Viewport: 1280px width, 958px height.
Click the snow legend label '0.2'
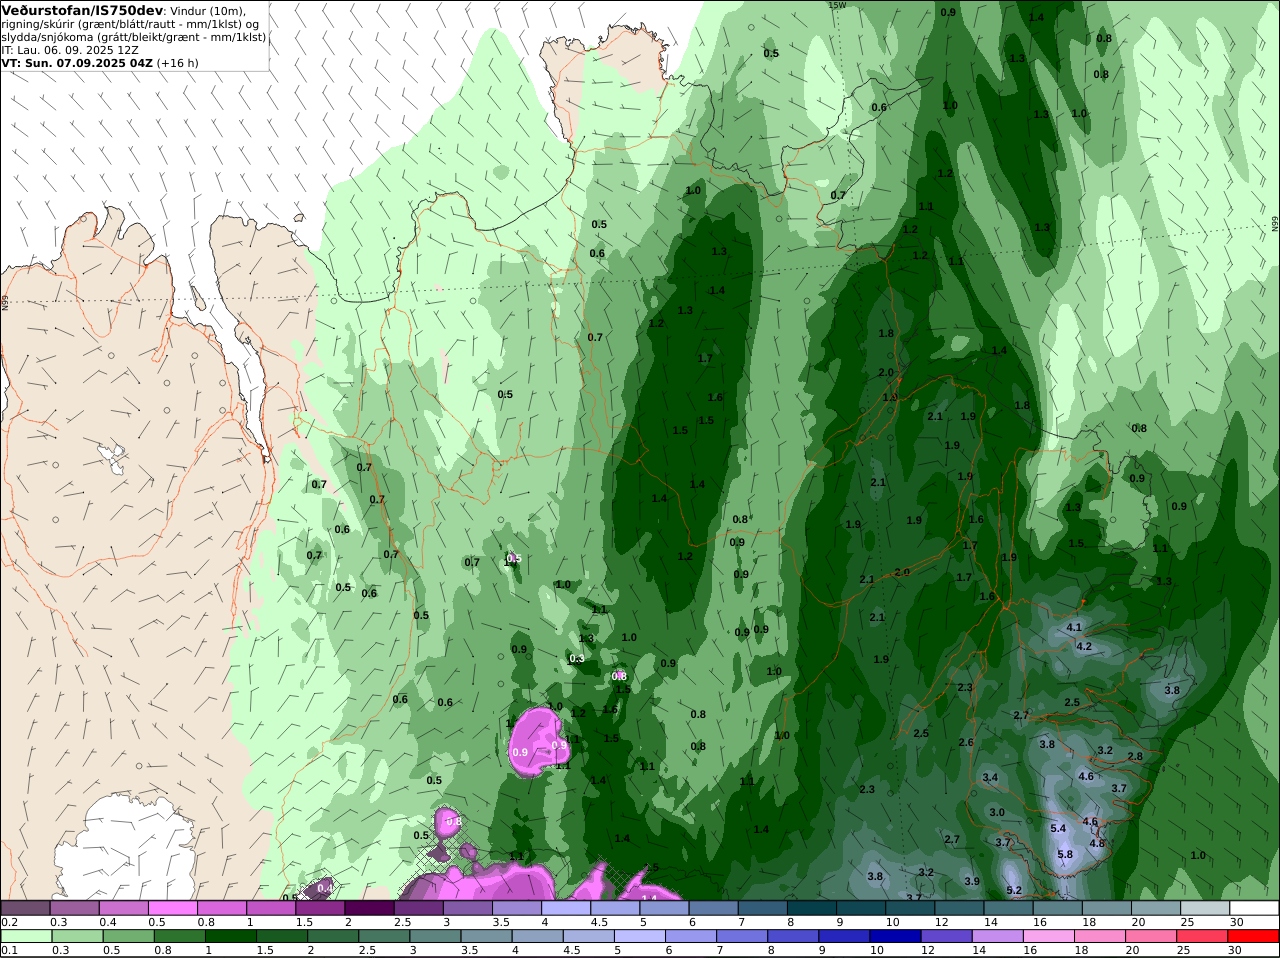pyautogui.click(x=8, y=922)
